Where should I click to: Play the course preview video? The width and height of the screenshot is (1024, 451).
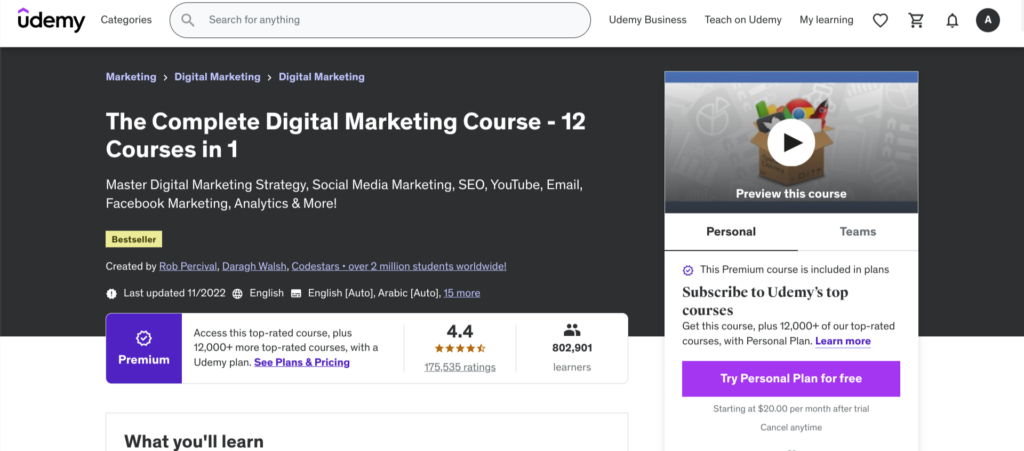(791, 142)
